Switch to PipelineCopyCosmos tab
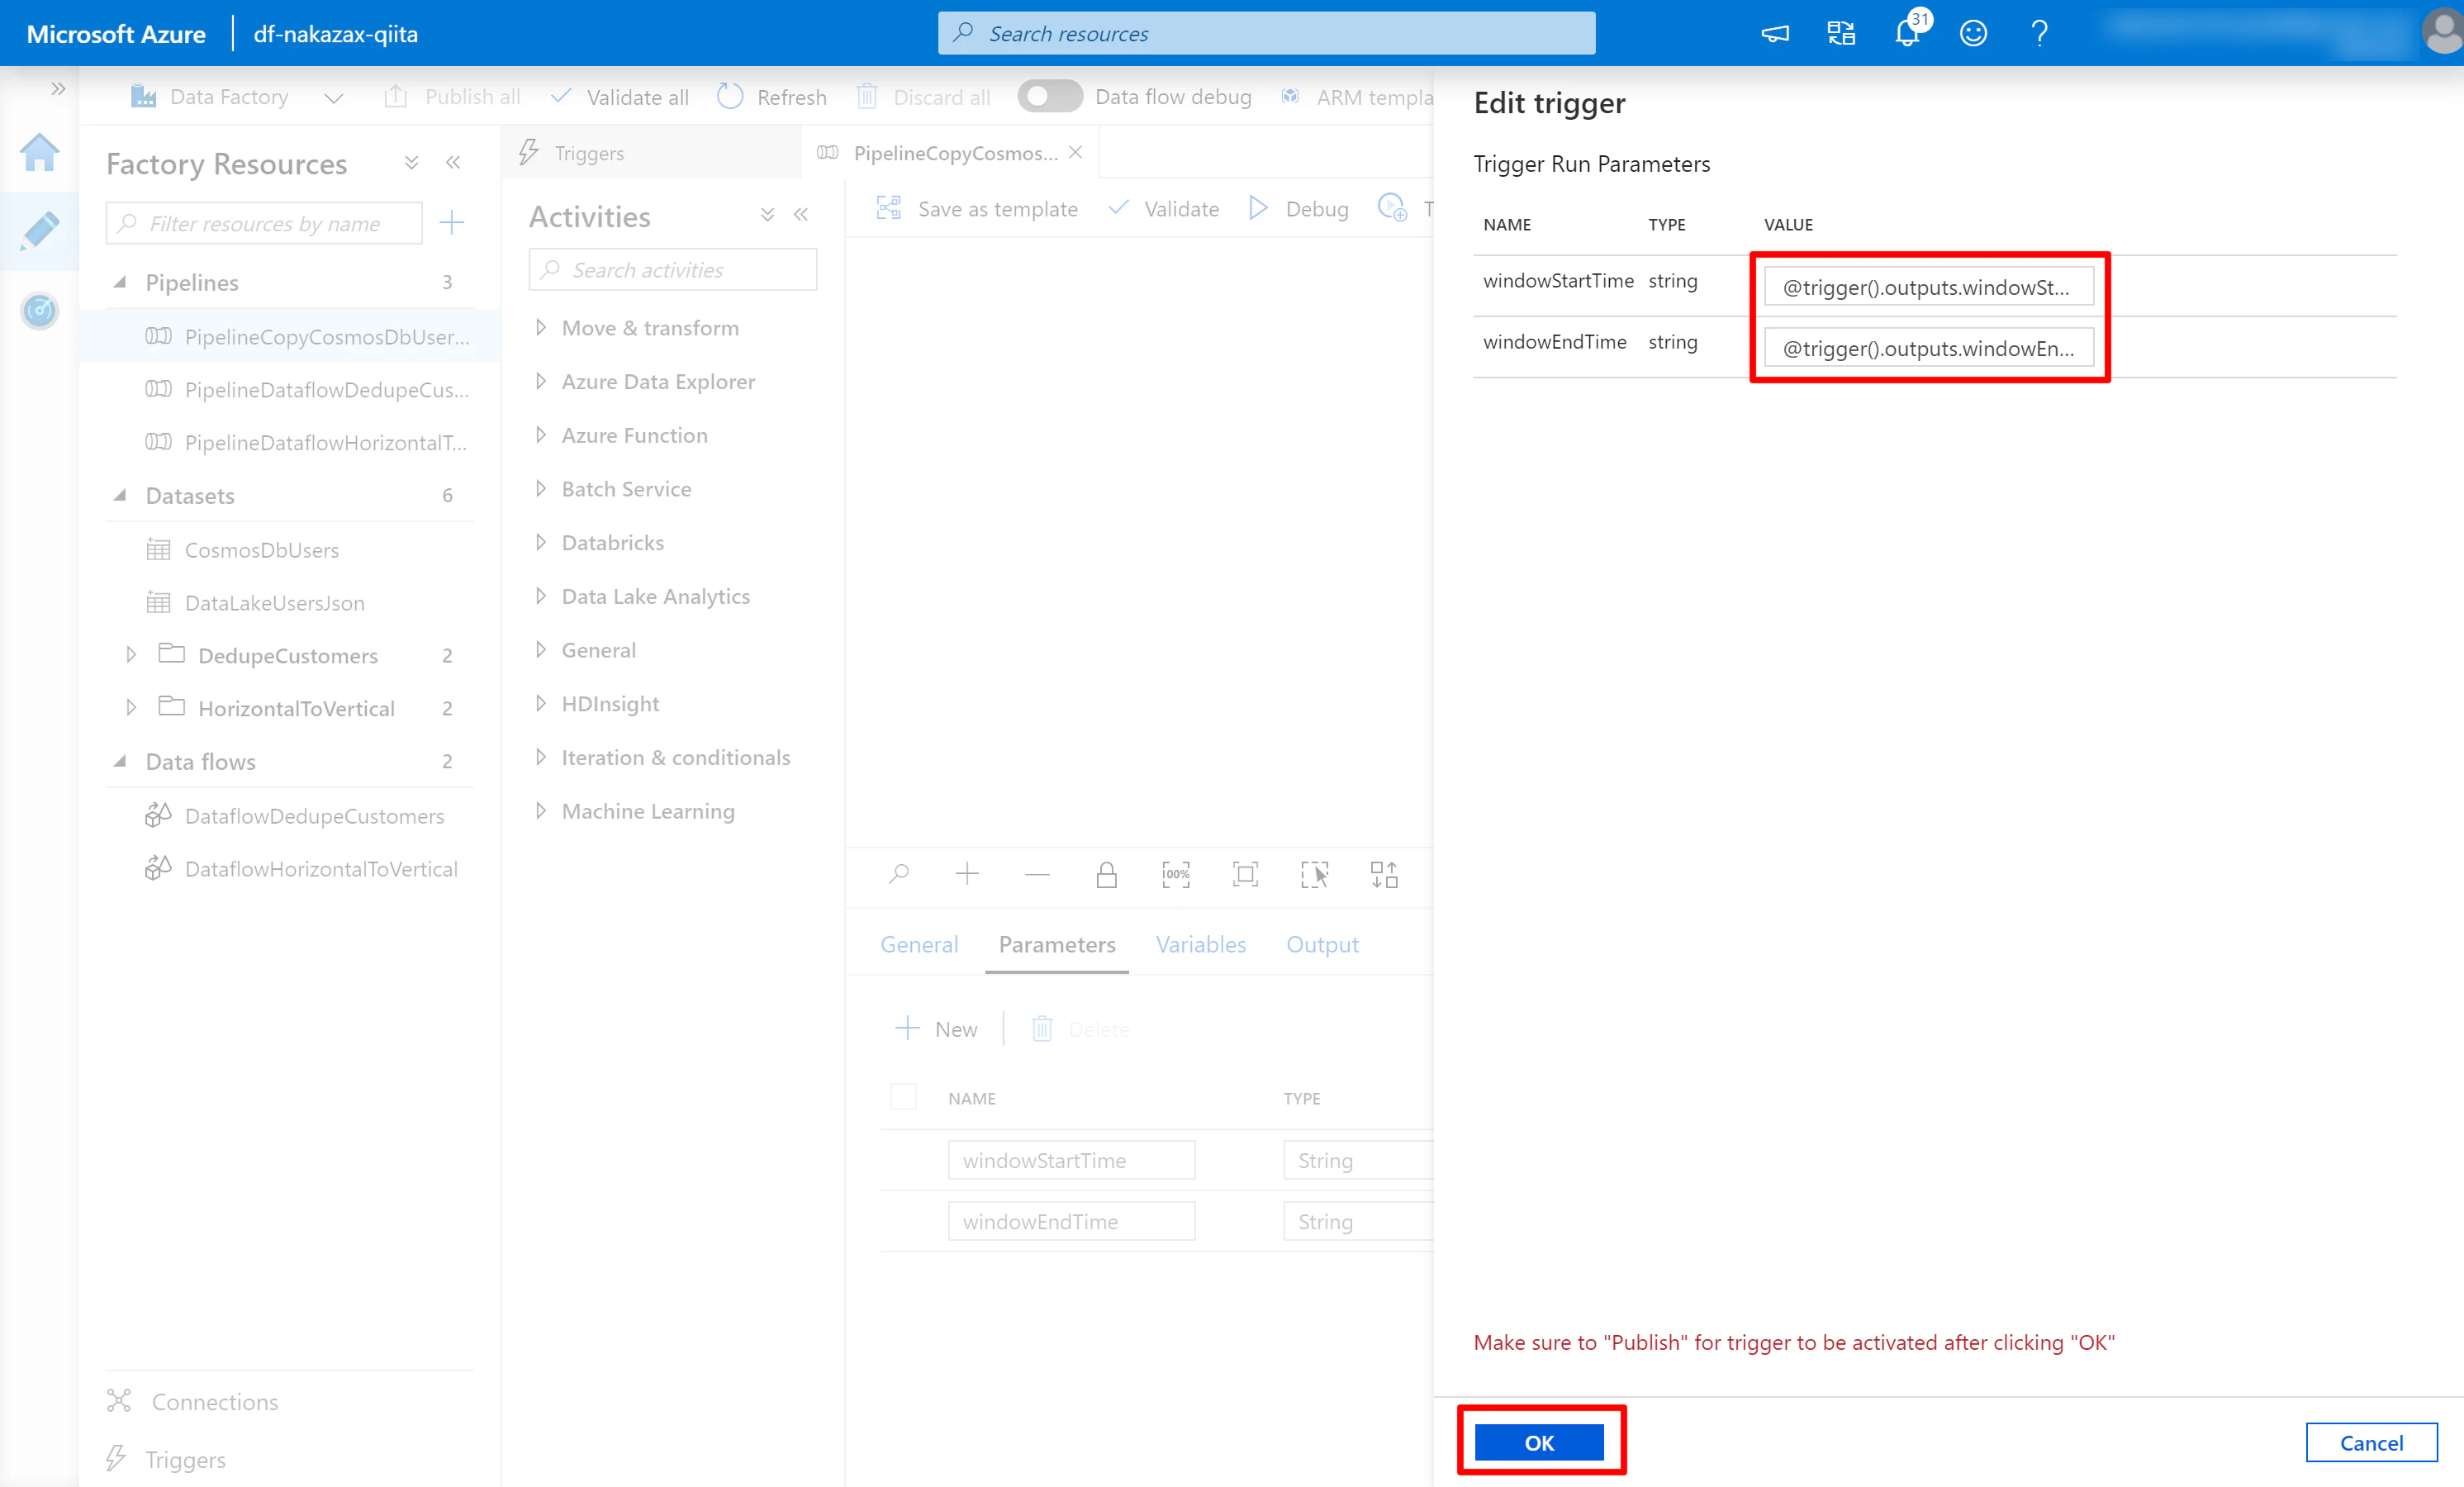The width and height of the screenshot is (2464, 1487). click(x=940, y=153)
